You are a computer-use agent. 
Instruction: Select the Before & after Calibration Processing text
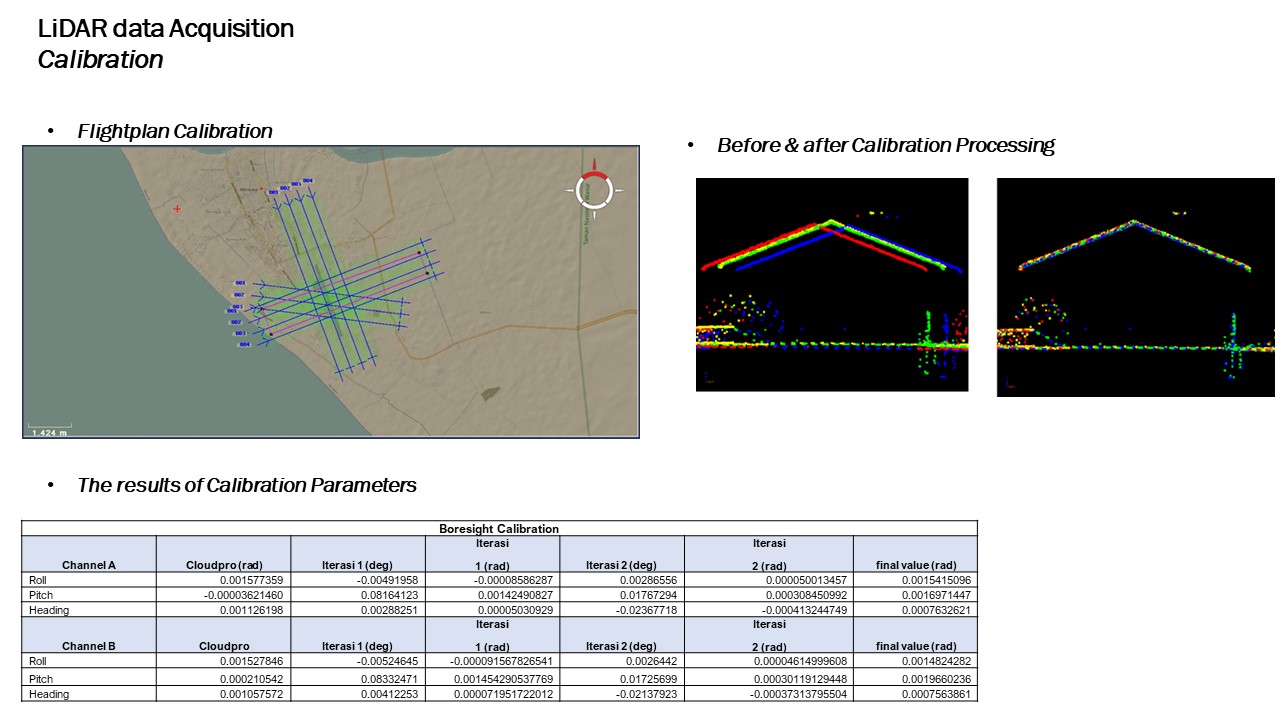(x=885, y=145)
